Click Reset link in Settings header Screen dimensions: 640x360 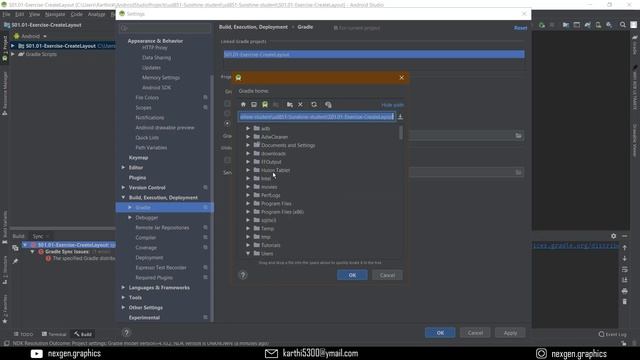(520, 28)
